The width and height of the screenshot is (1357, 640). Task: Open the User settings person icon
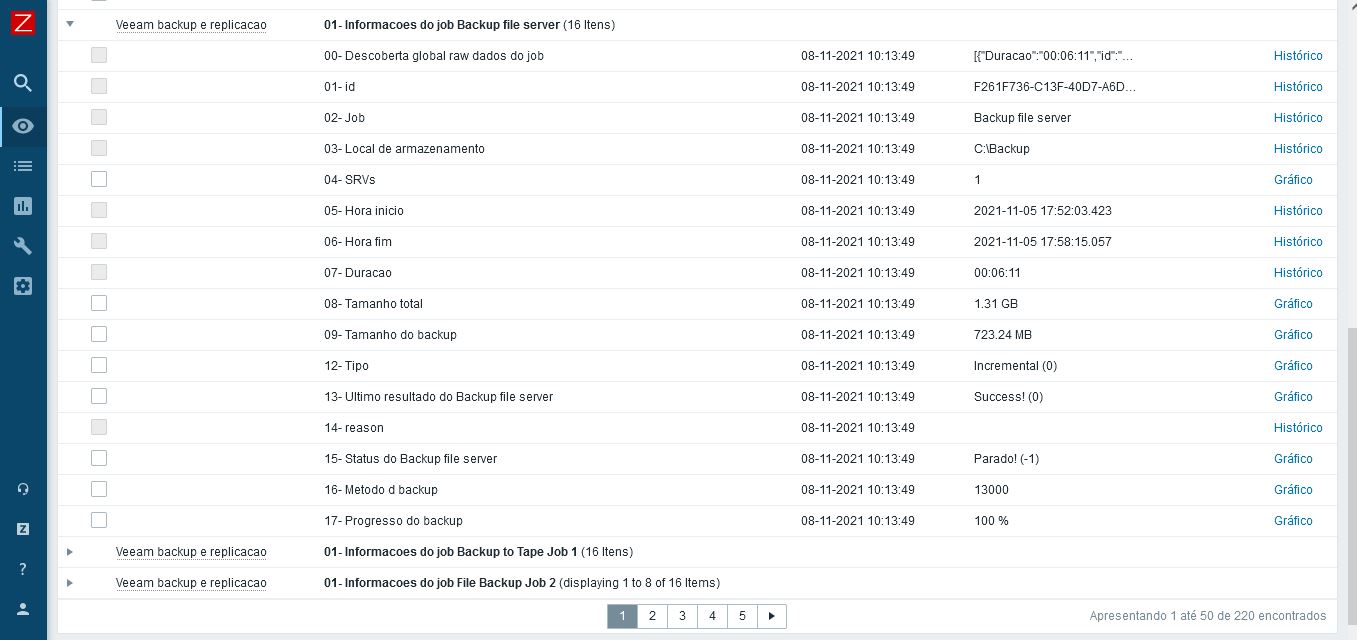pos(23,609)
